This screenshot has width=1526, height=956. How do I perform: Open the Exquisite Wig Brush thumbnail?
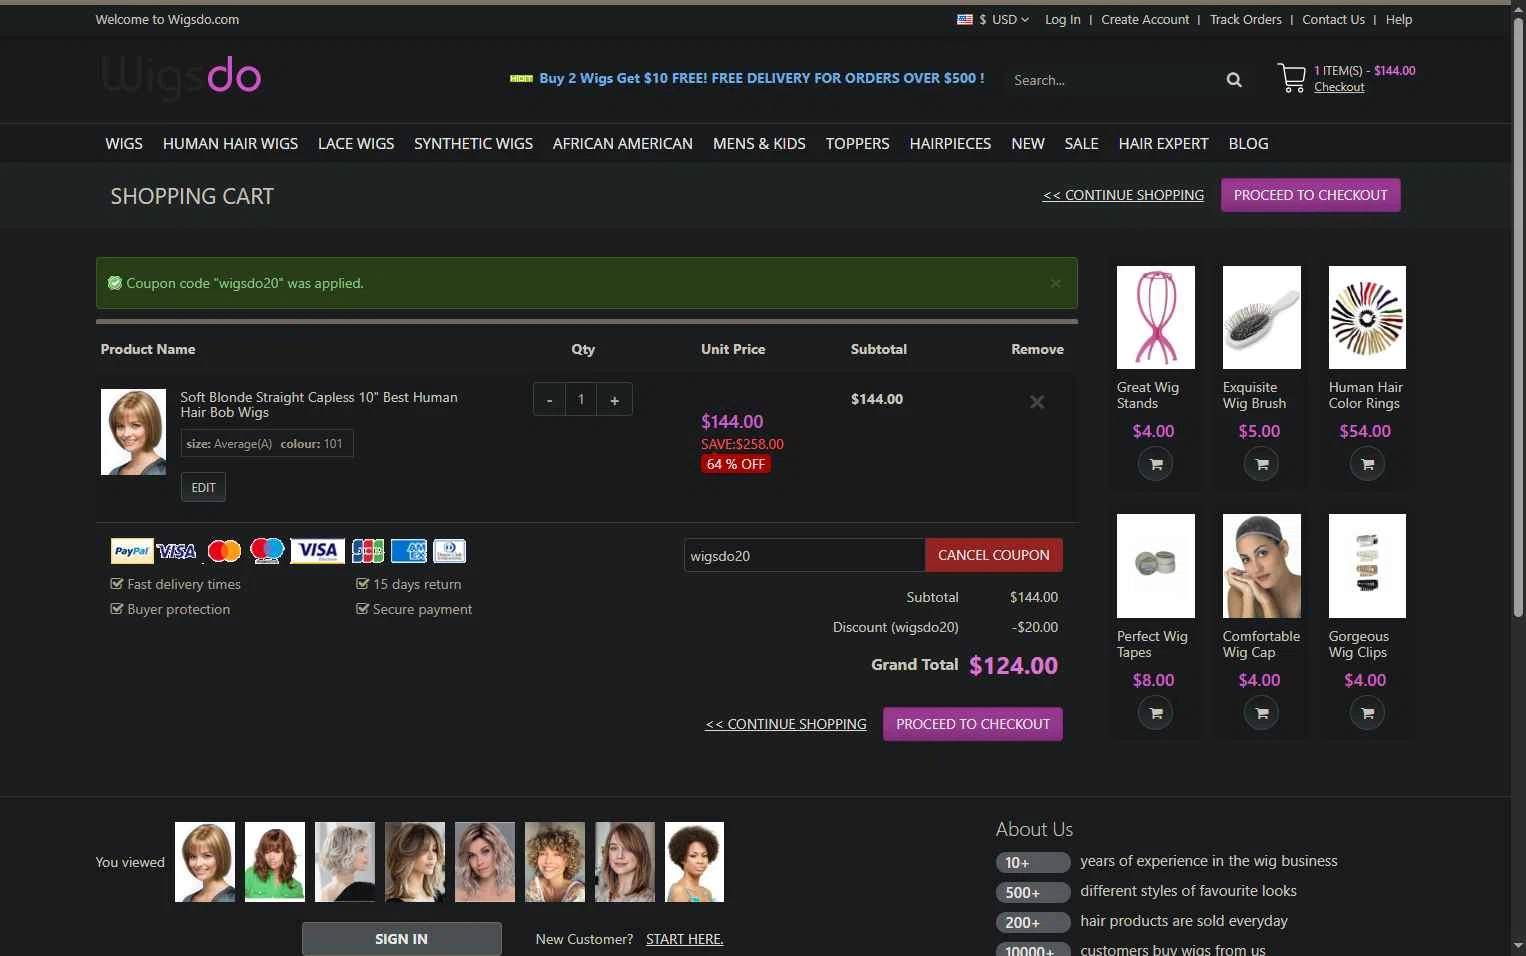click(1261, 317)
